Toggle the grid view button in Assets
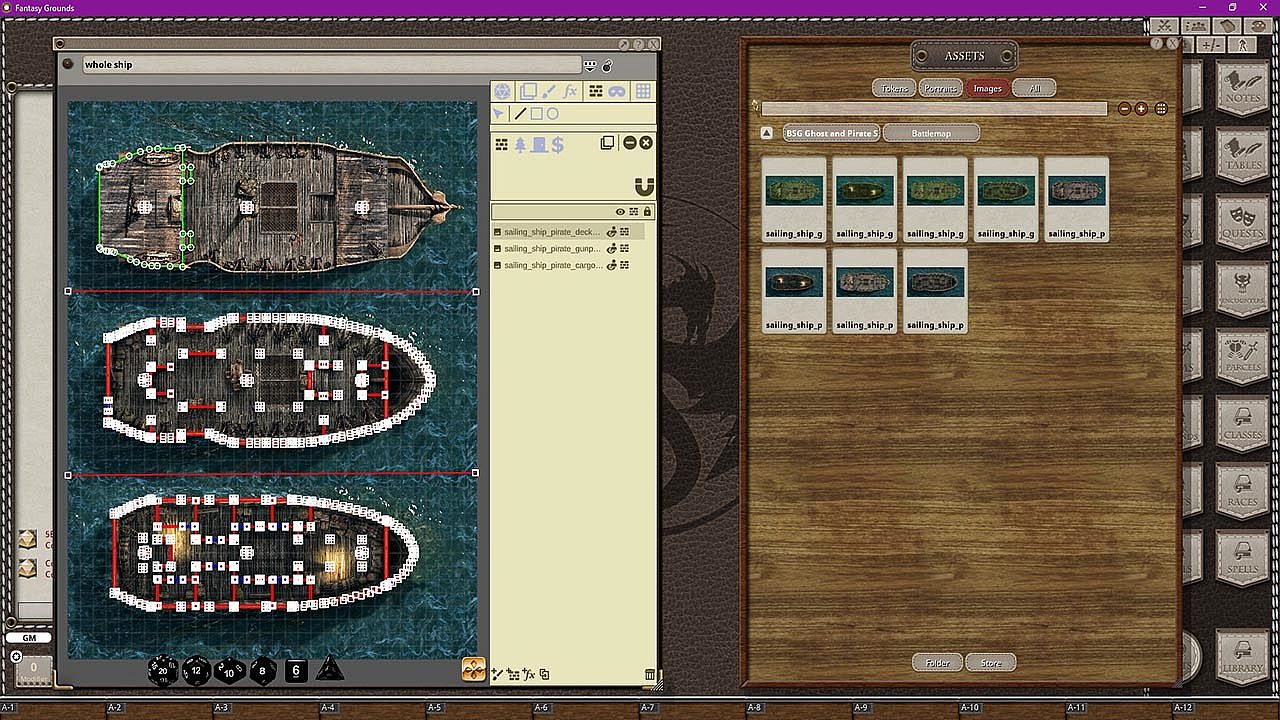The image size is (1280, 720). click(1161, 108)
